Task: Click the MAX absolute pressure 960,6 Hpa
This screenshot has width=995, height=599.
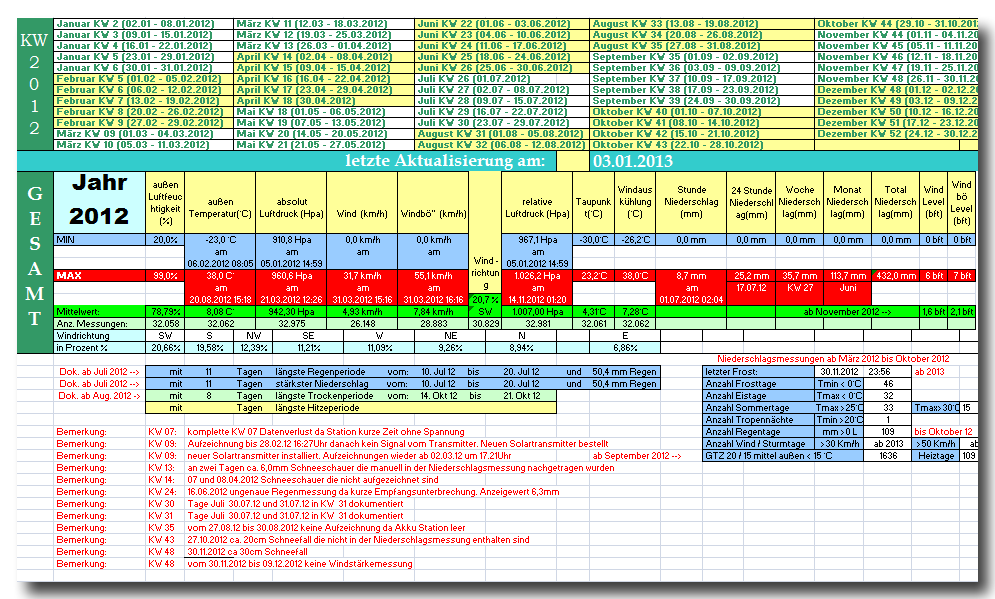Action: tap(291, 276)
